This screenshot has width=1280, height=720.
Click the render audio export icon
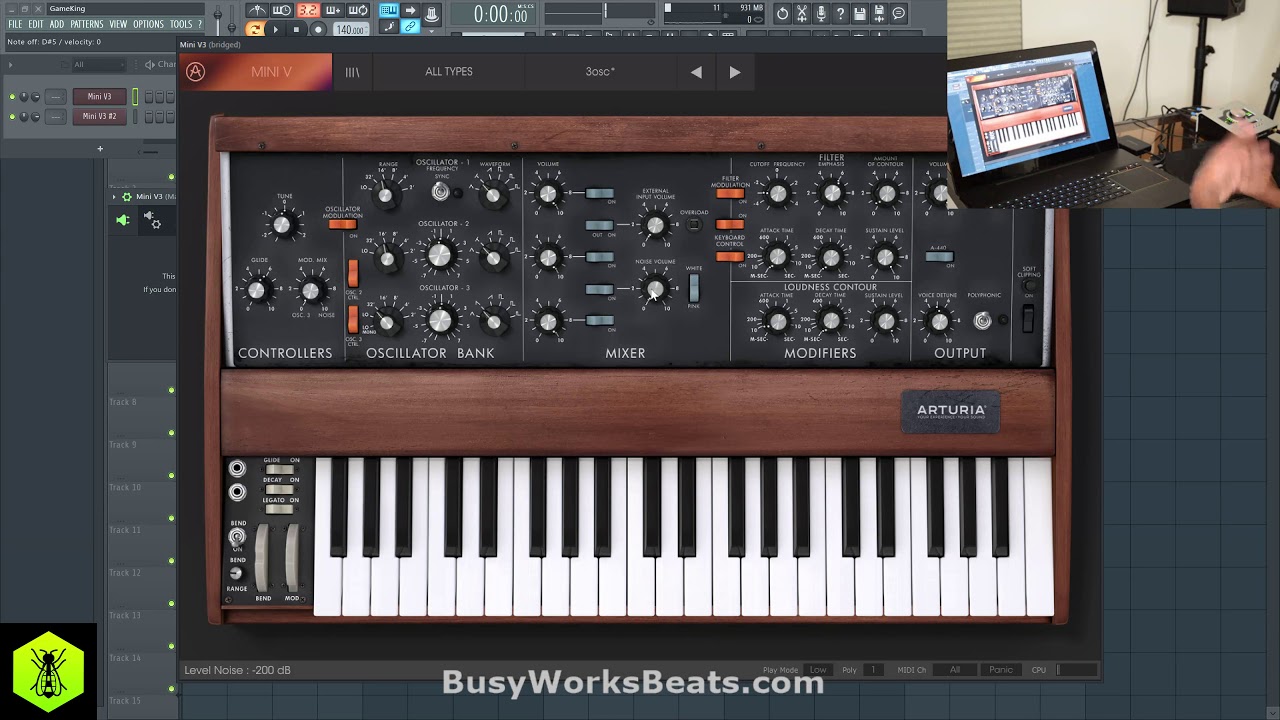879,13
